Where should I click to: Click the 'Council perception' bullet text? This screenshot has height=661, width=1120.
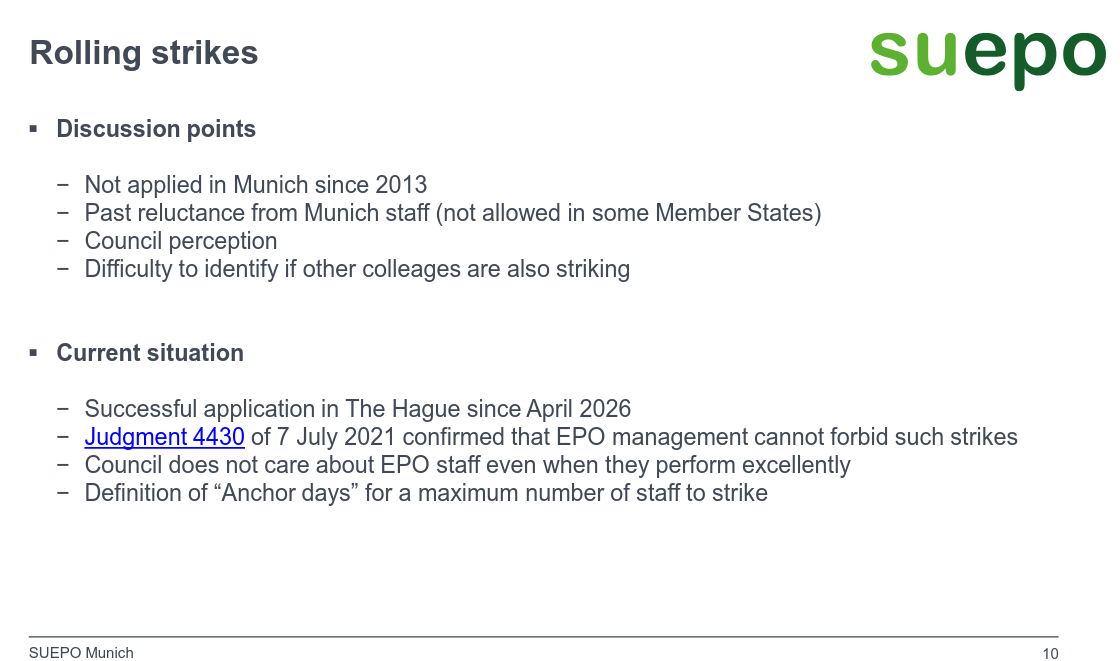coord(181,241)
